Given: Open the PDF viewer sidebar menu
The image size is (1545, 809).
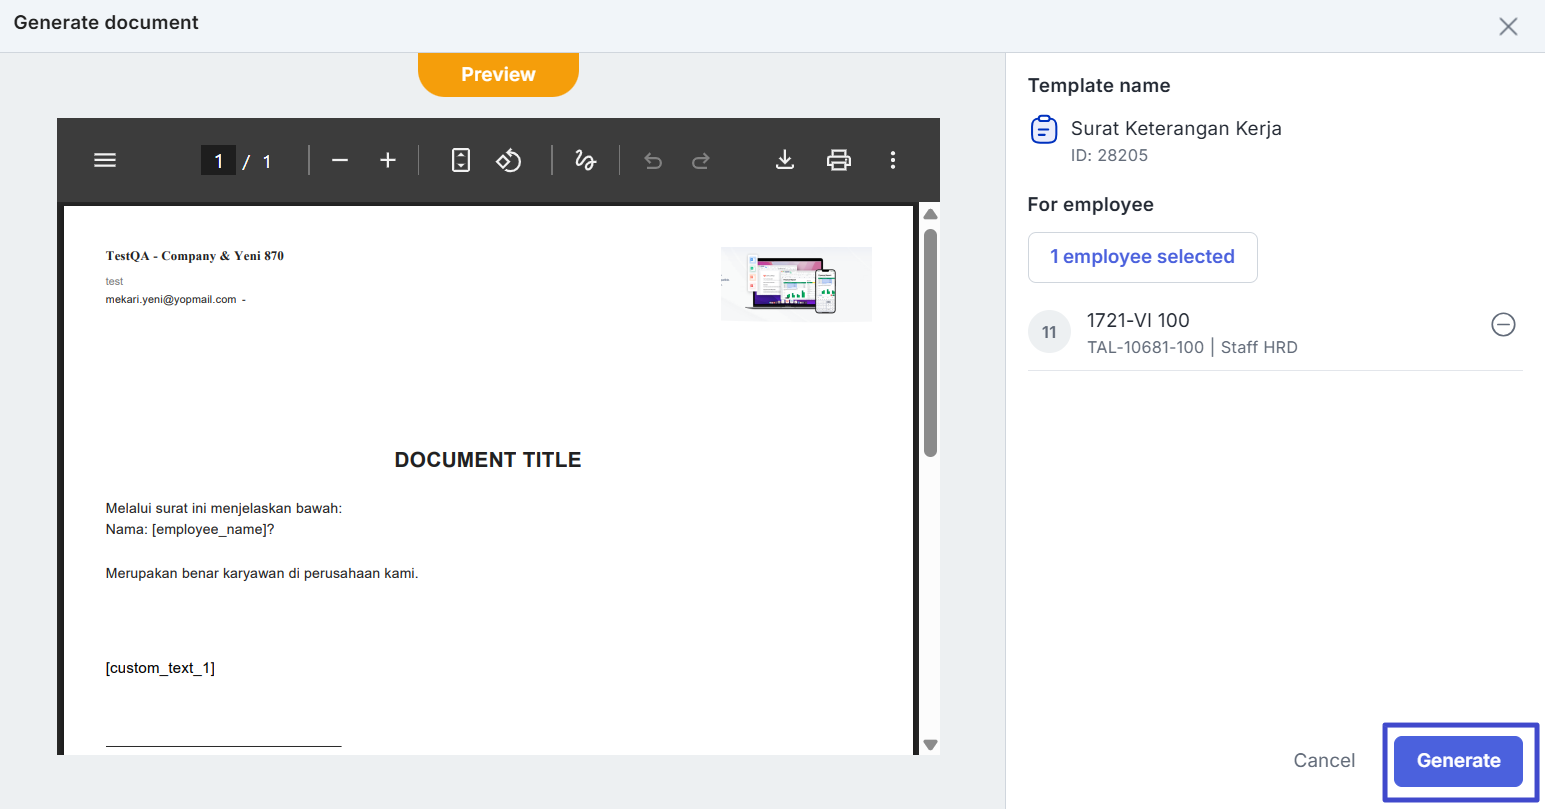Looking at the screenshot, I should tap(105, 160).
